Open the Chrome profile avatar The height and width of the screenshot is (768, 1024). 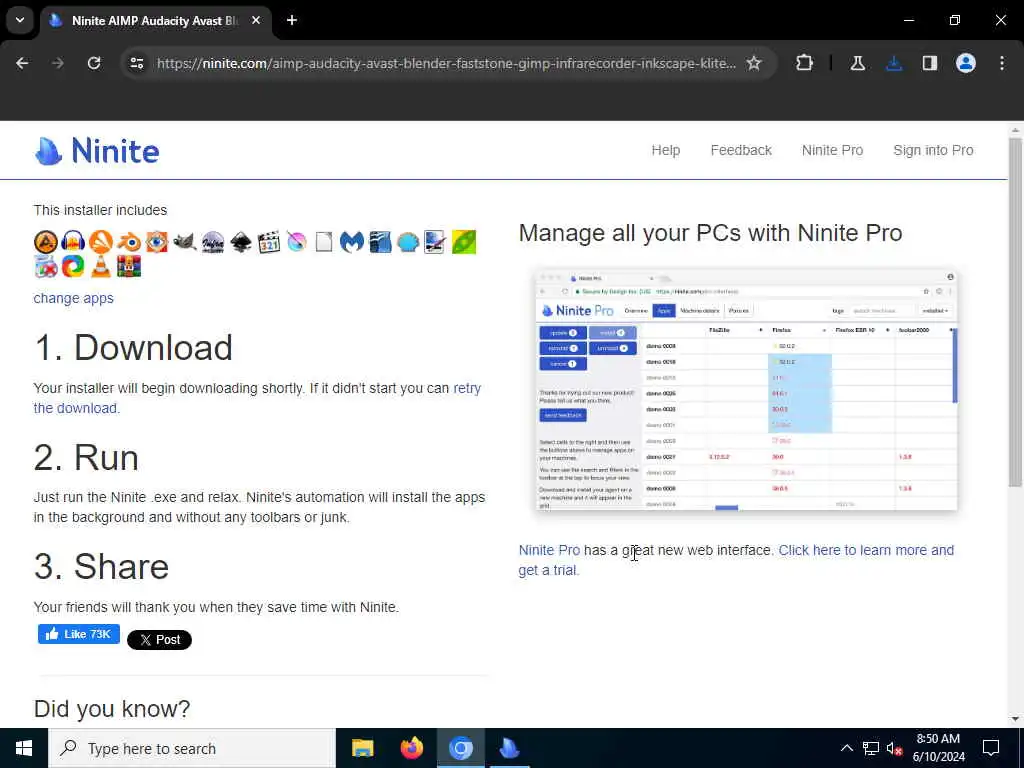tap(966, 63)
